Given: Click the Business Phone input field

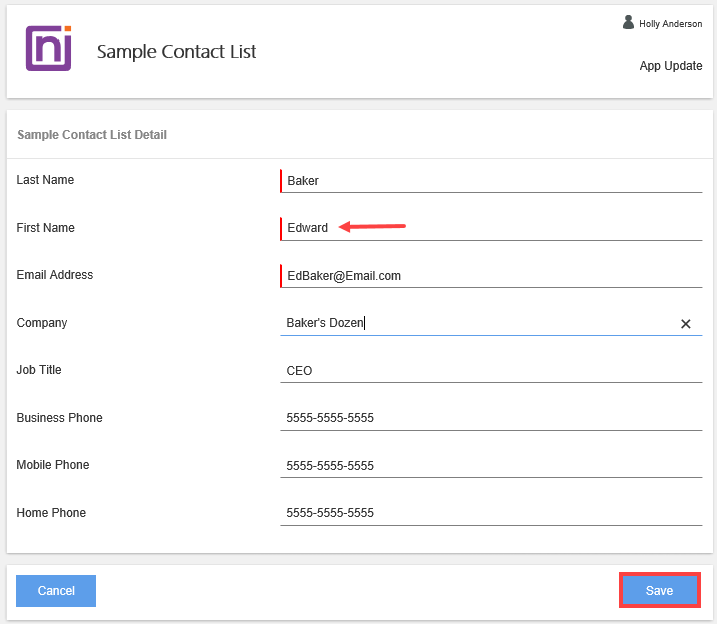Looking at the screenshot, I should (x=490, y=418).
